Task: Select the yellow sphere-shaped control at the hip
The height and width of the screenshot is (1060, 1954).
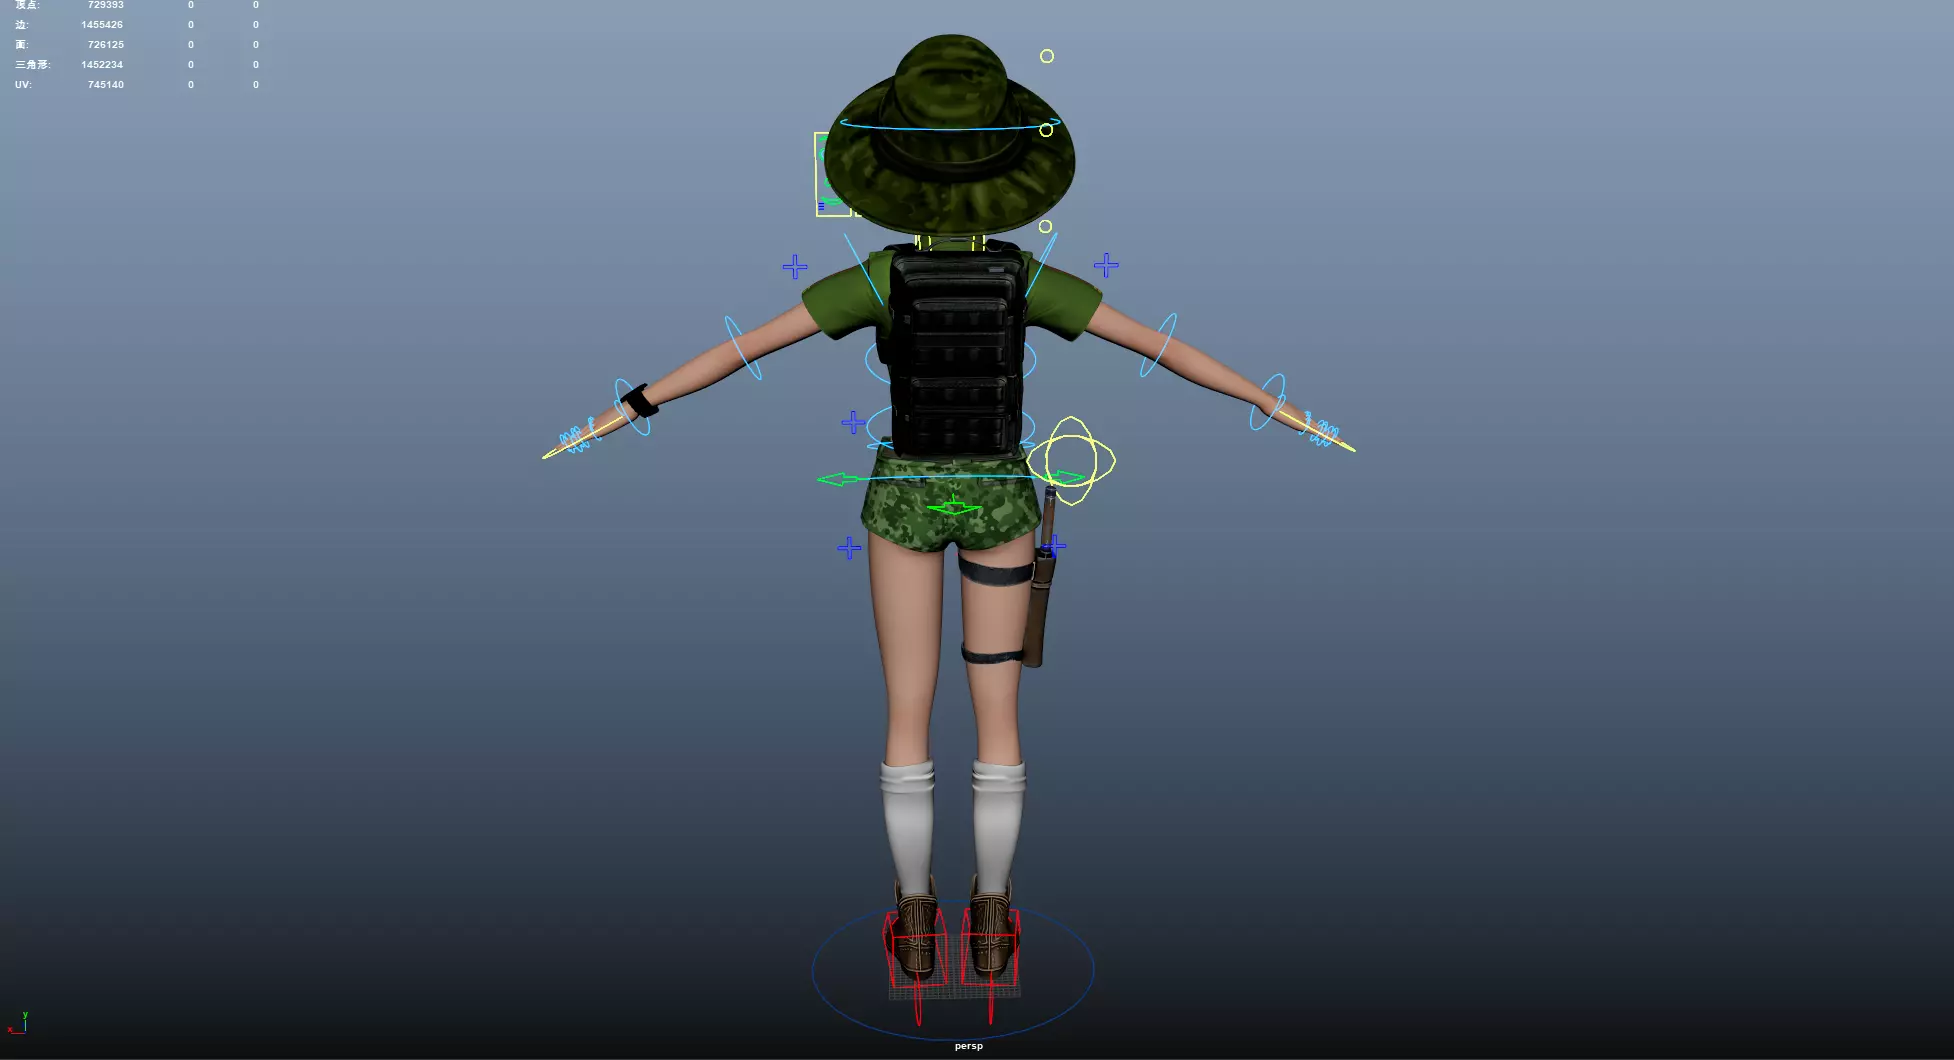Action: coord(1071,461)
